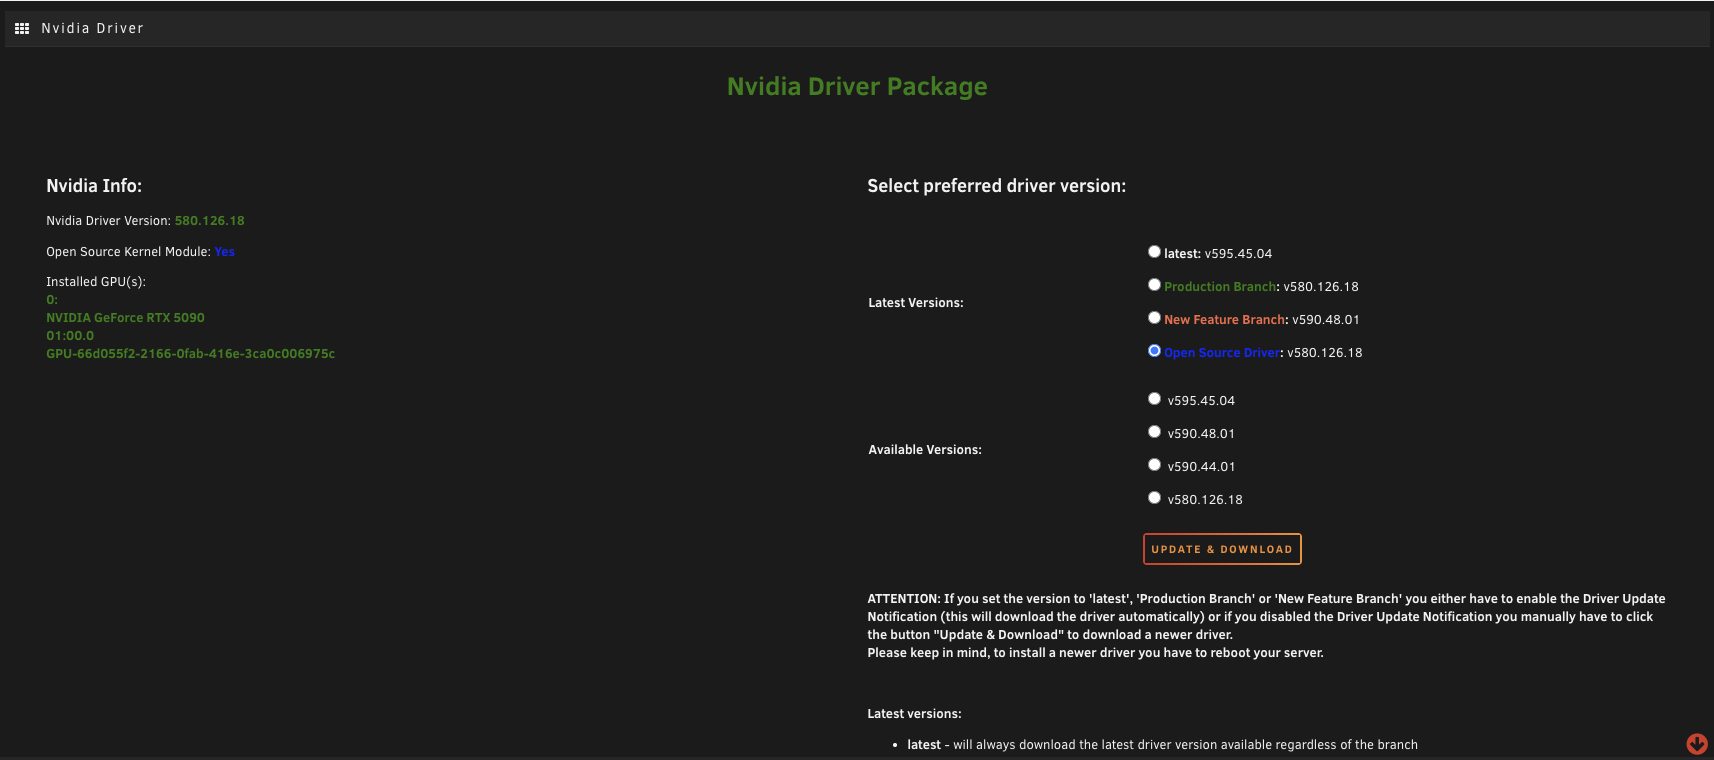Click the grid icon beside Nvidia Driver title
The width and height of the screenshot is (1714, 760).
click(x=22, y=28)
